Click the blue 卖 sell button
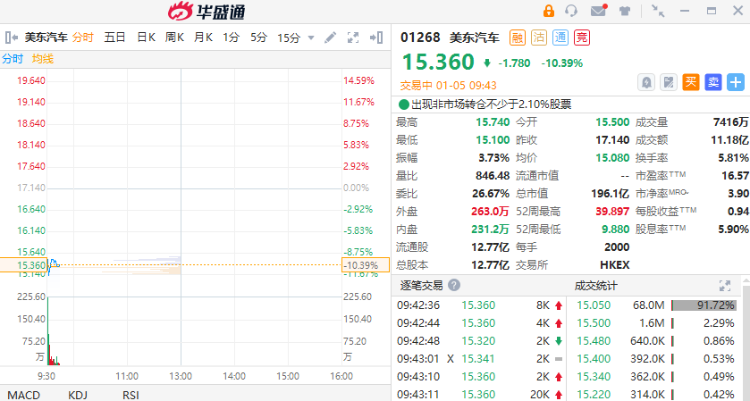This screenshot has height=401, width=750. (713, 82)
